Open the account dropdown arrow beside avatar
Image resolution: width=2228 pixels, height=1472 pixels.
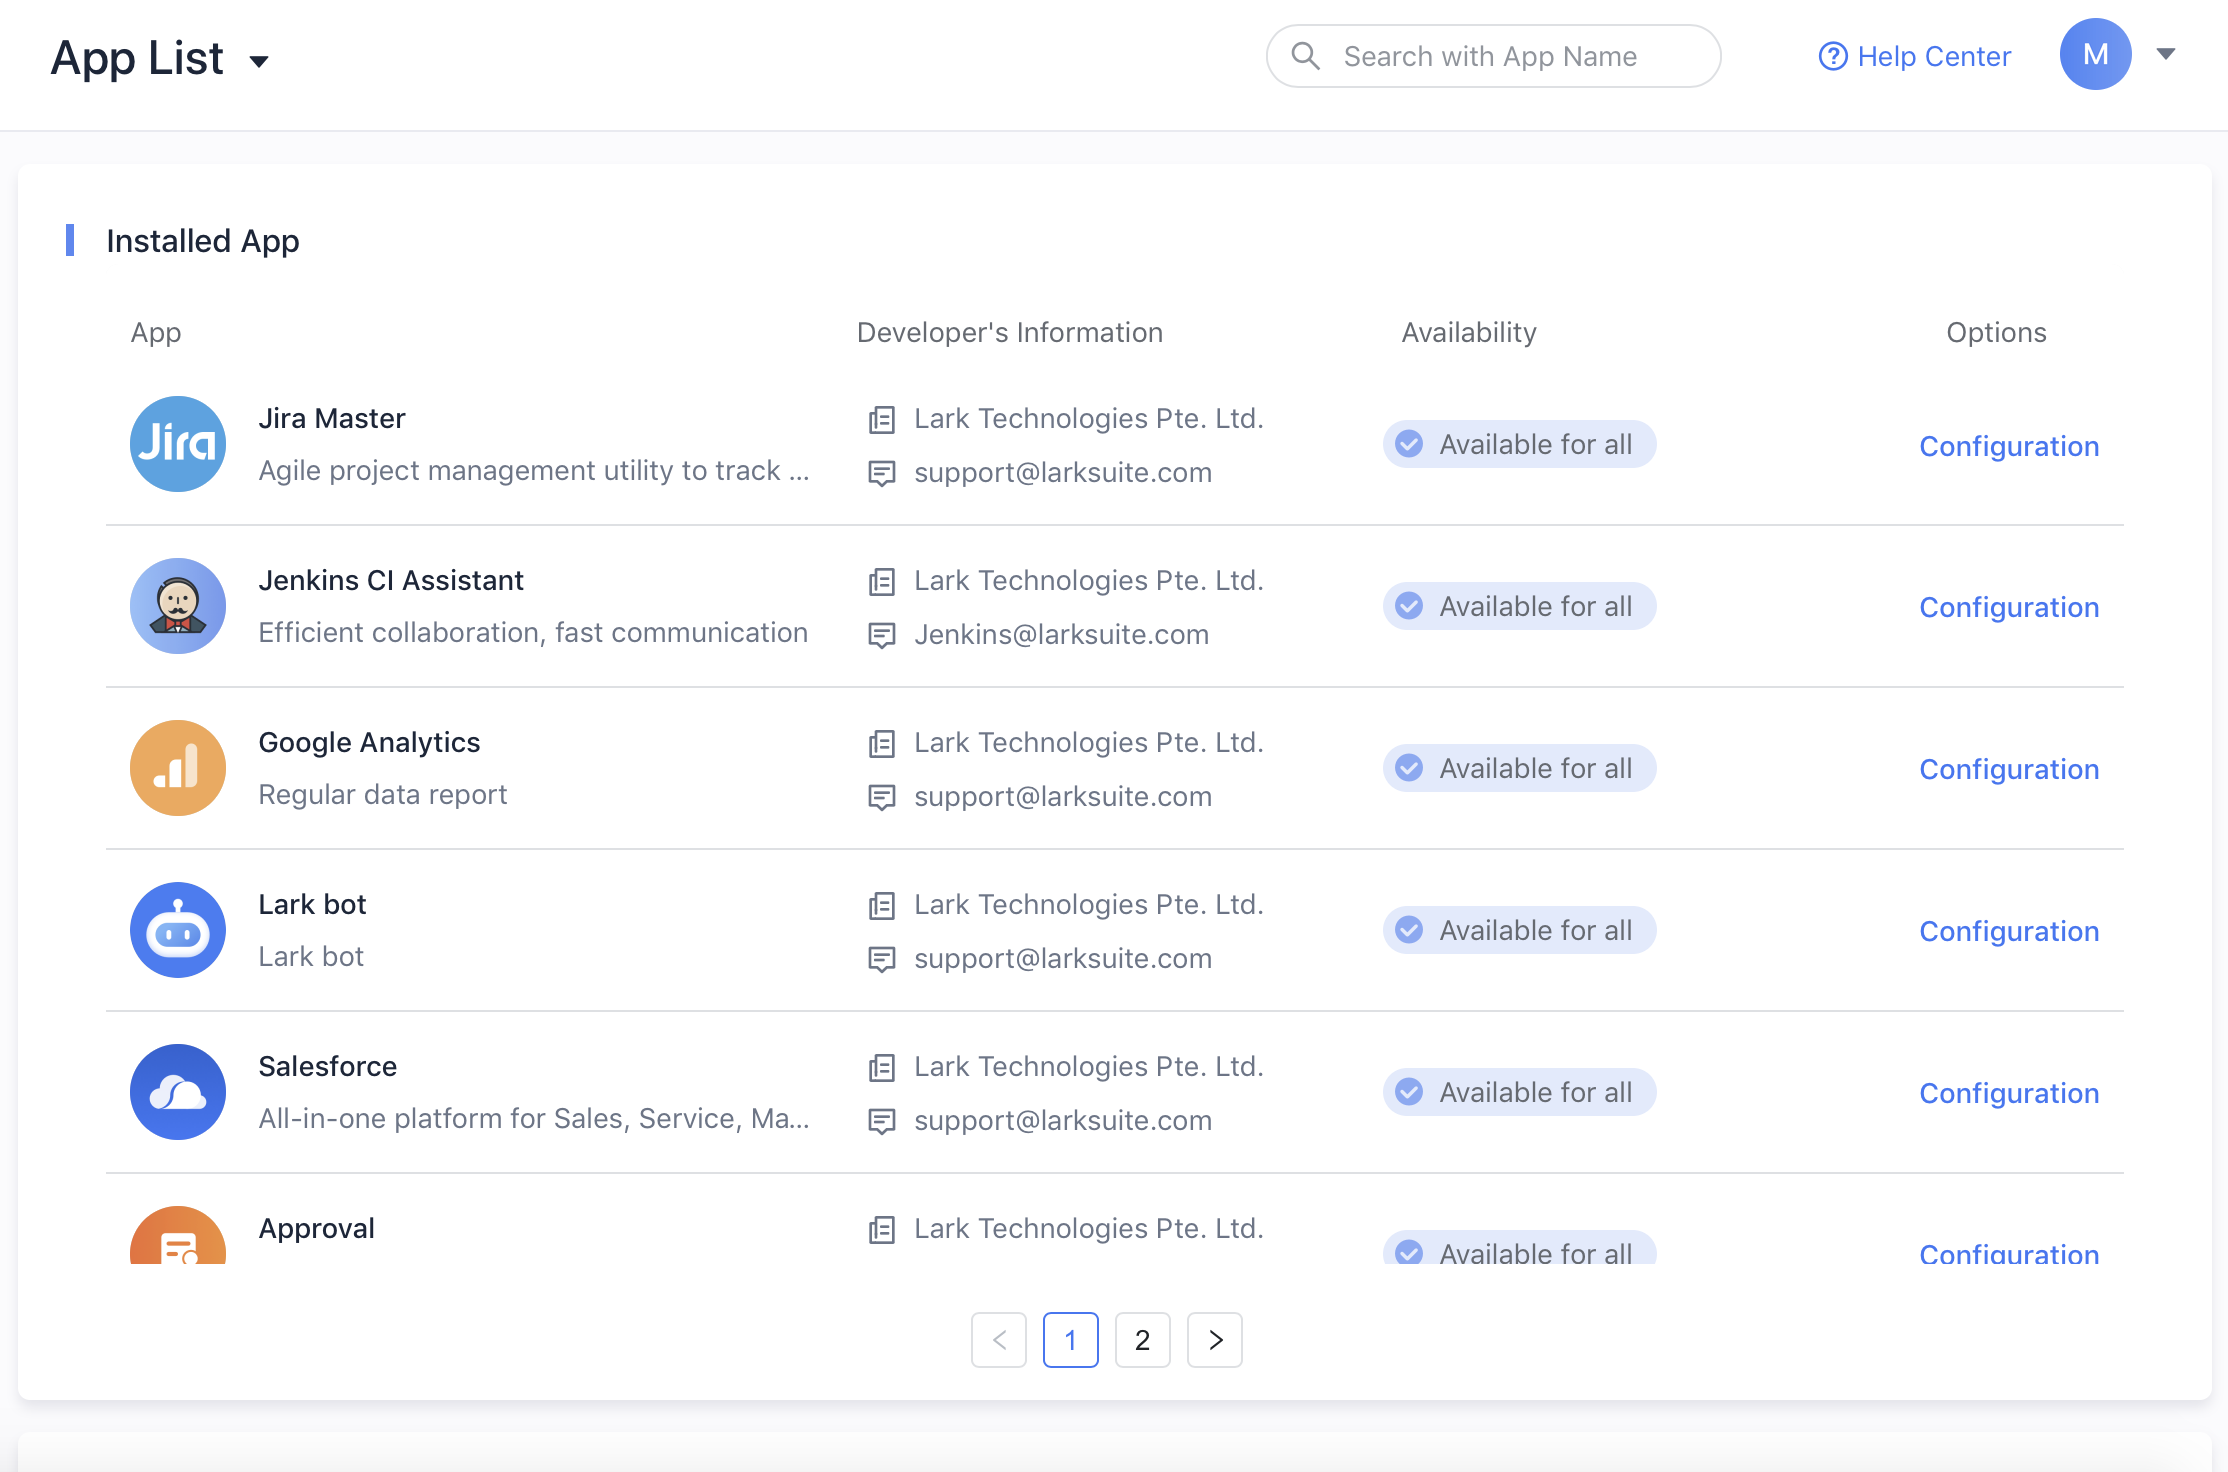coord(2166,54)
